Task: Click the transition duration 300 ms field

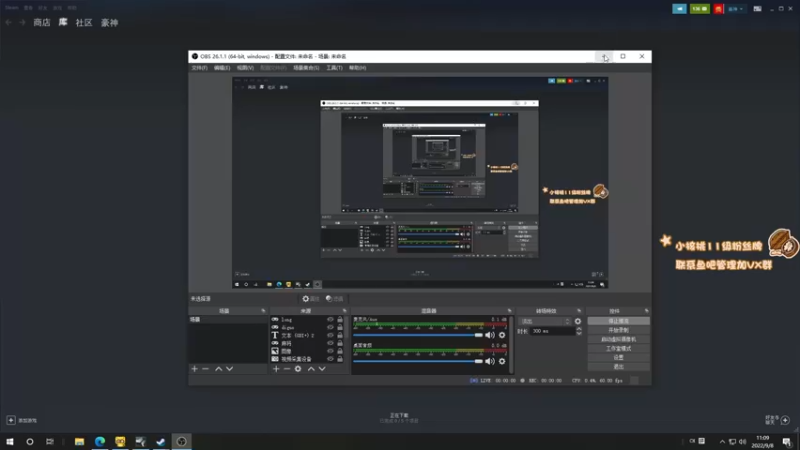Action: click(x=553, y=331)
